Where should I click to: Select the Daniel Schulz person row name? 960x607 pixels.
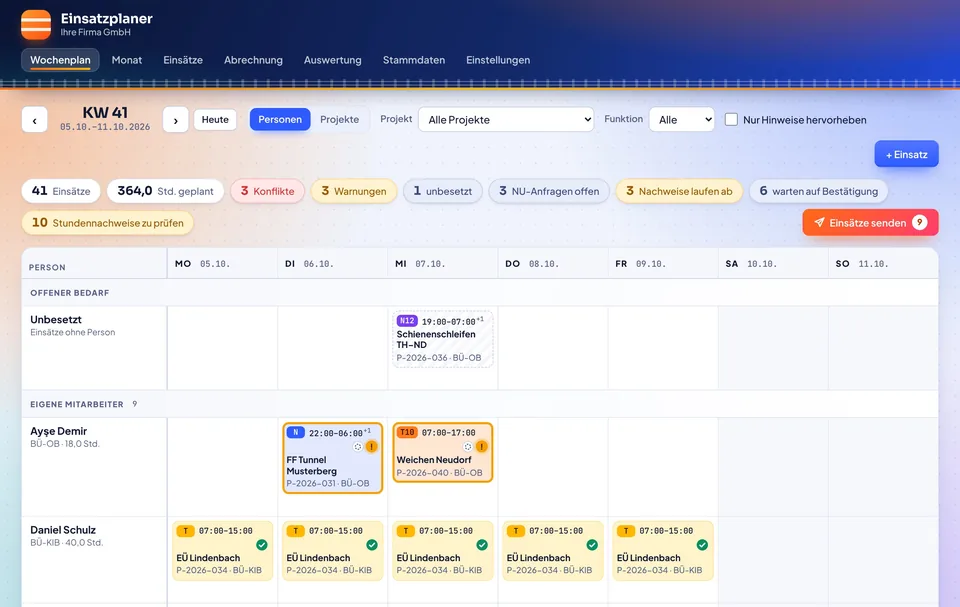[63, 530]
